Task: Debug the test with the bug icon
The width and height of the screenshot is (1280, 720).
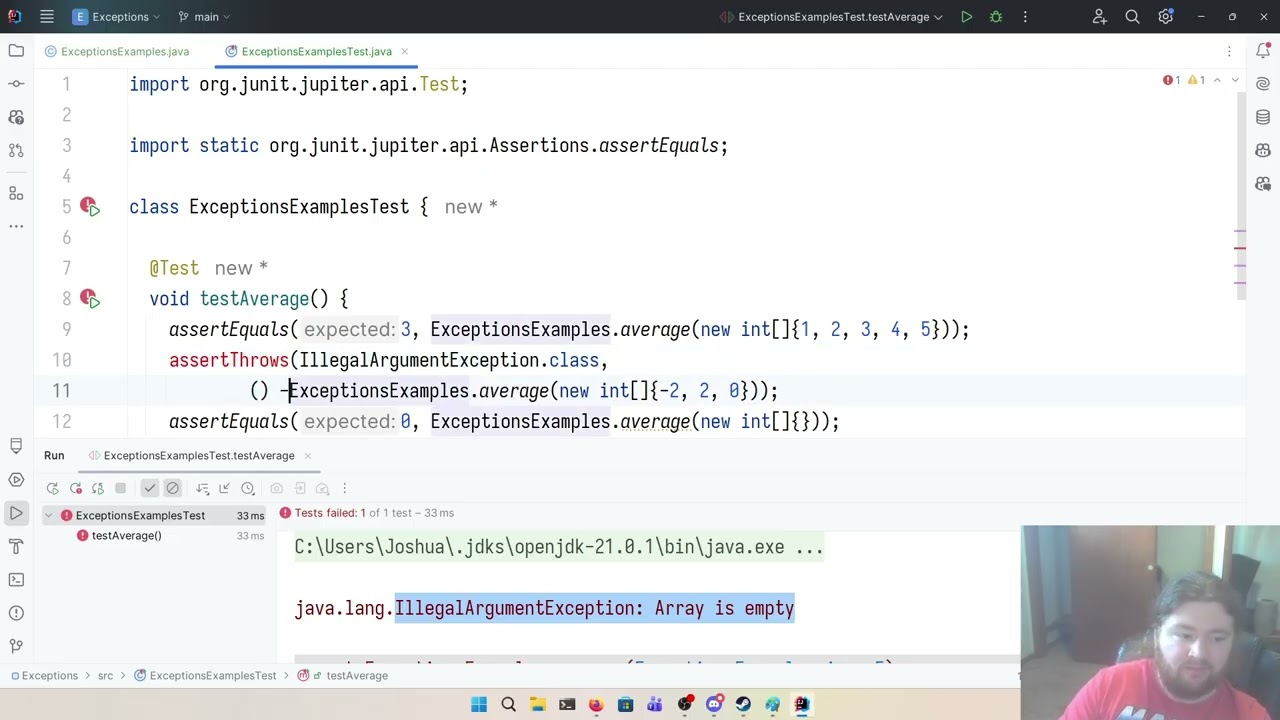Action: pyautogui.click(x=996, y=17)
